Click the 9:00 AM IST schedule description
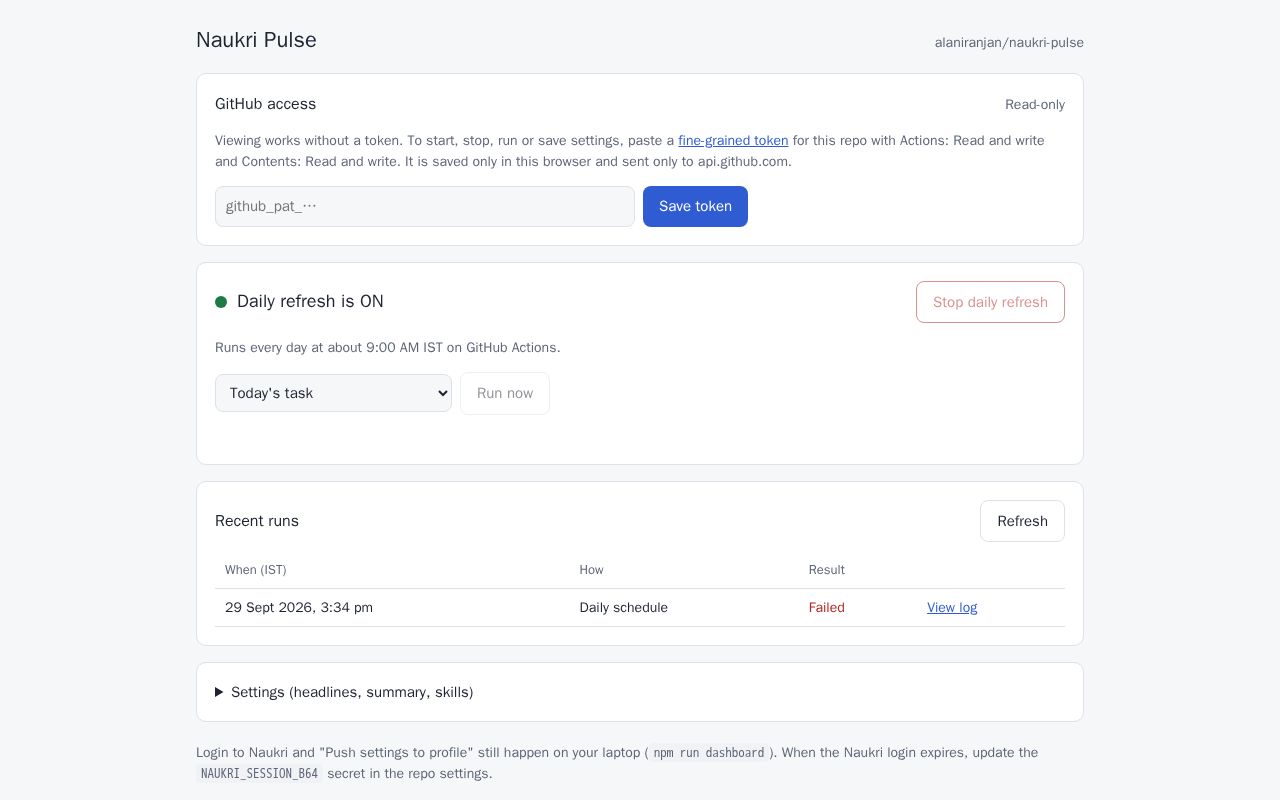 tap(388, 348)
